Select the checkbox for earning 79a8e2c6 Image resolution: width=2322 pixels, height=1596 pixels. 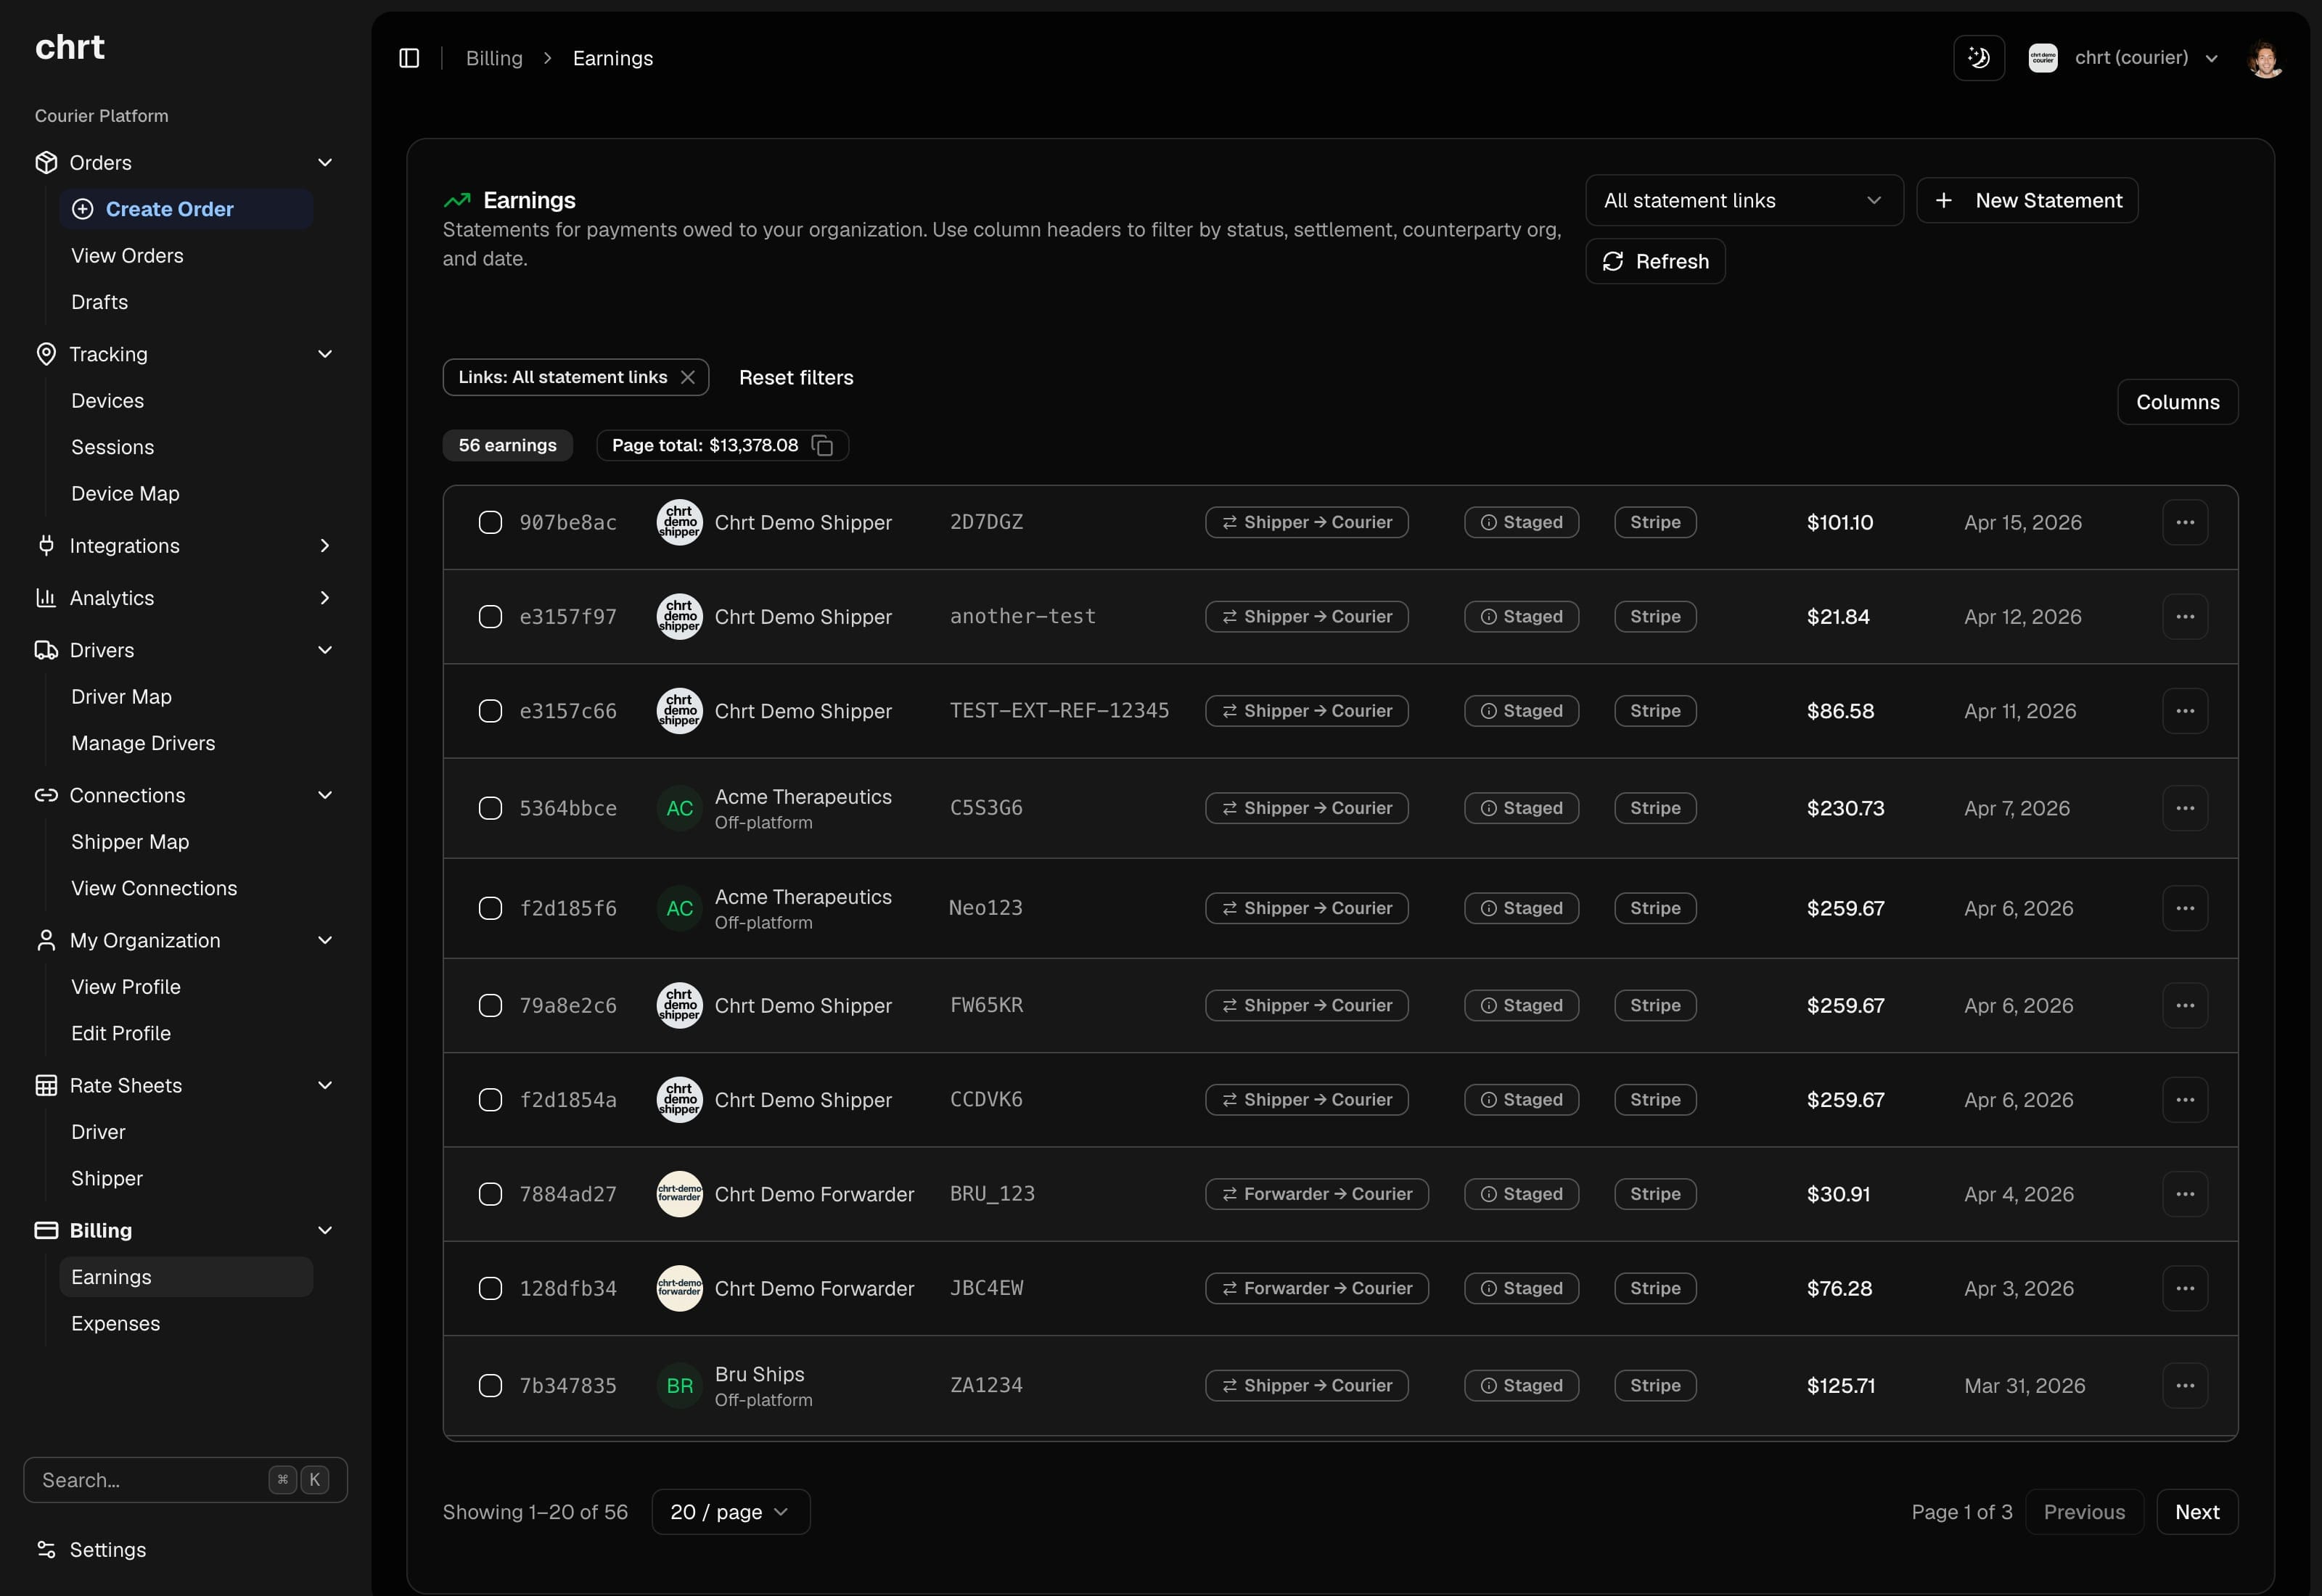pos(490,1005)
